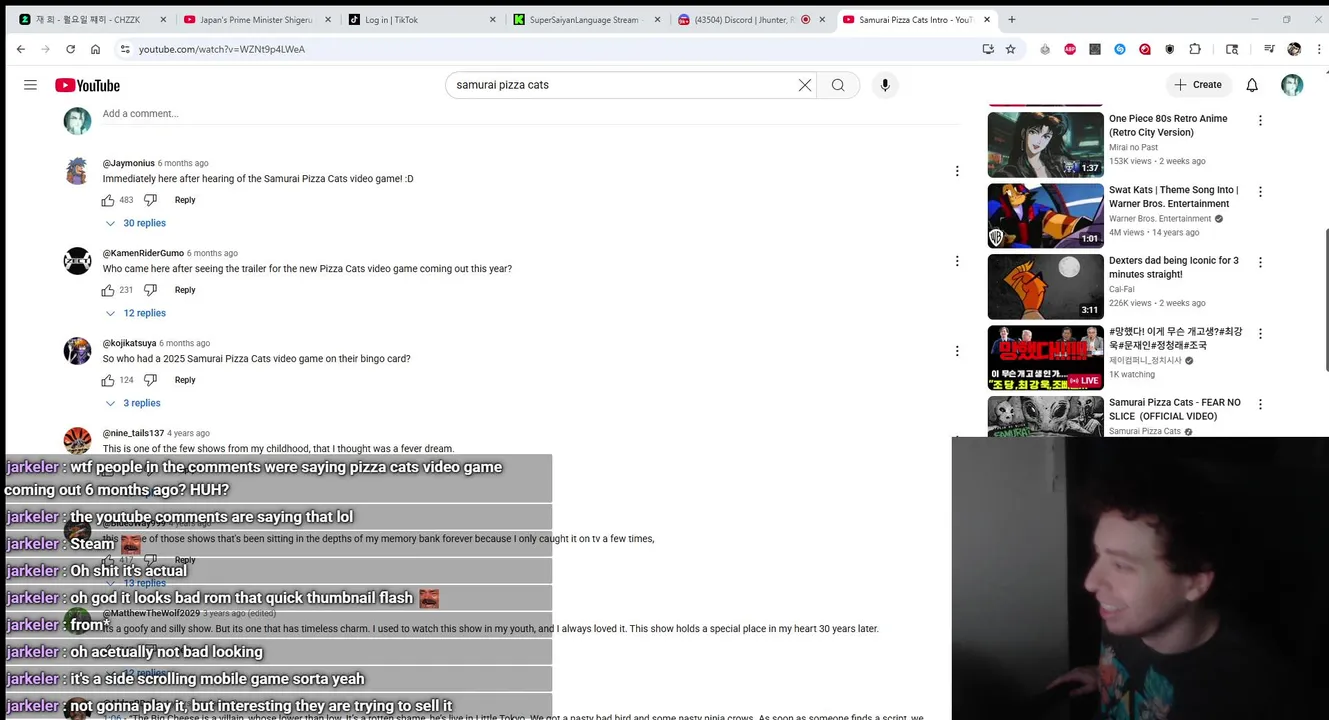
Task: Bookmark this page with the star icon
Action: [x=1010, y=49]
